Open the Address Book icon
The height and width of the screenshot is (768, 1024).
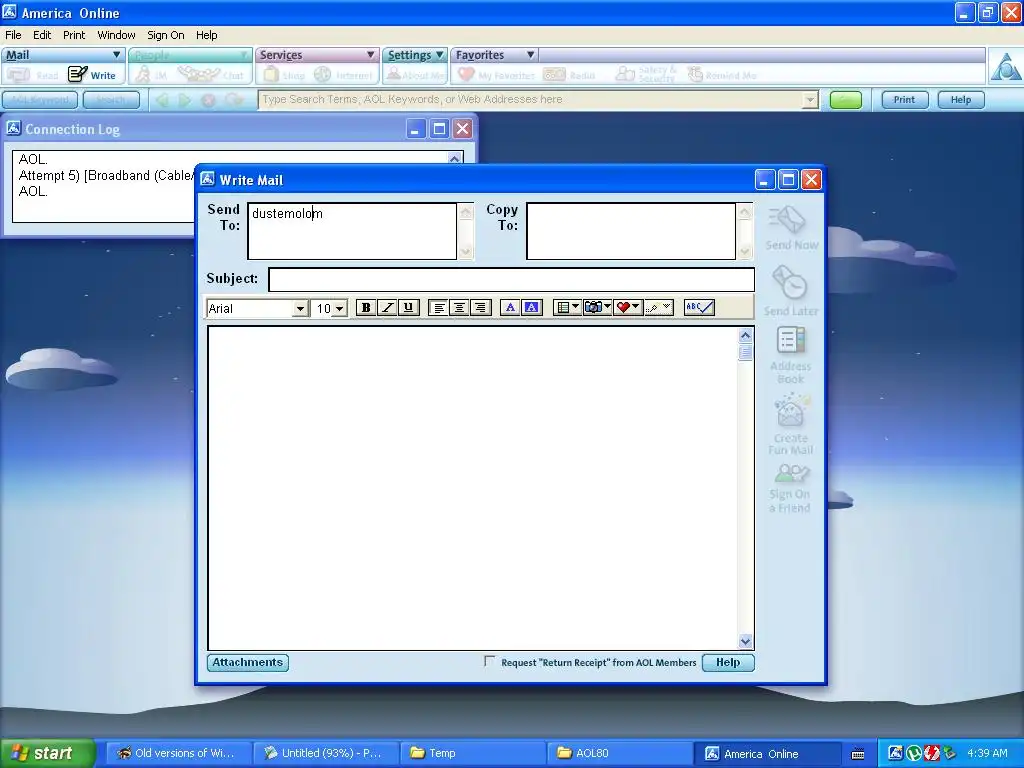[x=791, y=340]
